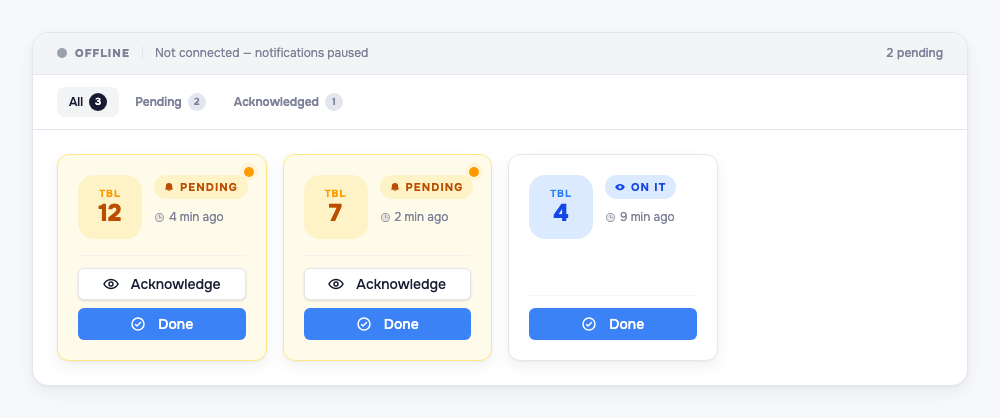Click the bell icon in table 7 Pending pill

tap(395, 187)
